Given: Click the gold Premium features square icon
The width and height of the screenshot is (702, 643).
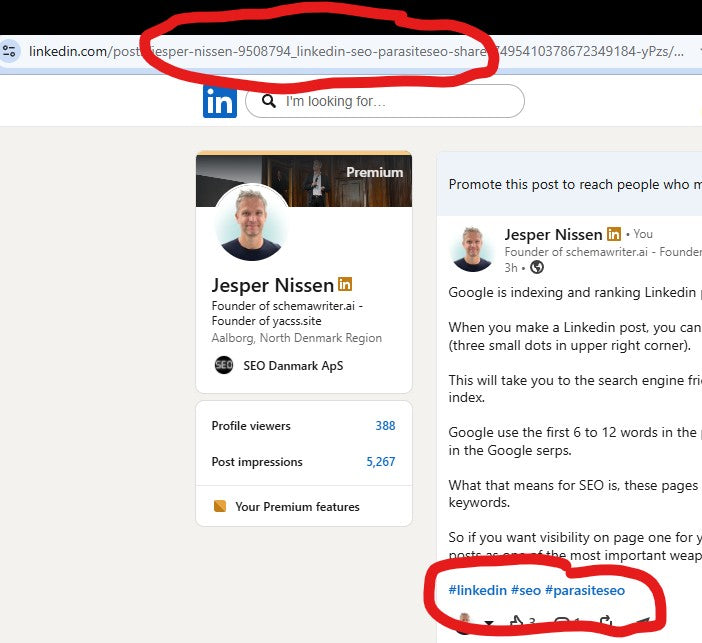Looking at the screenshot, I should [x=220, y=506].
